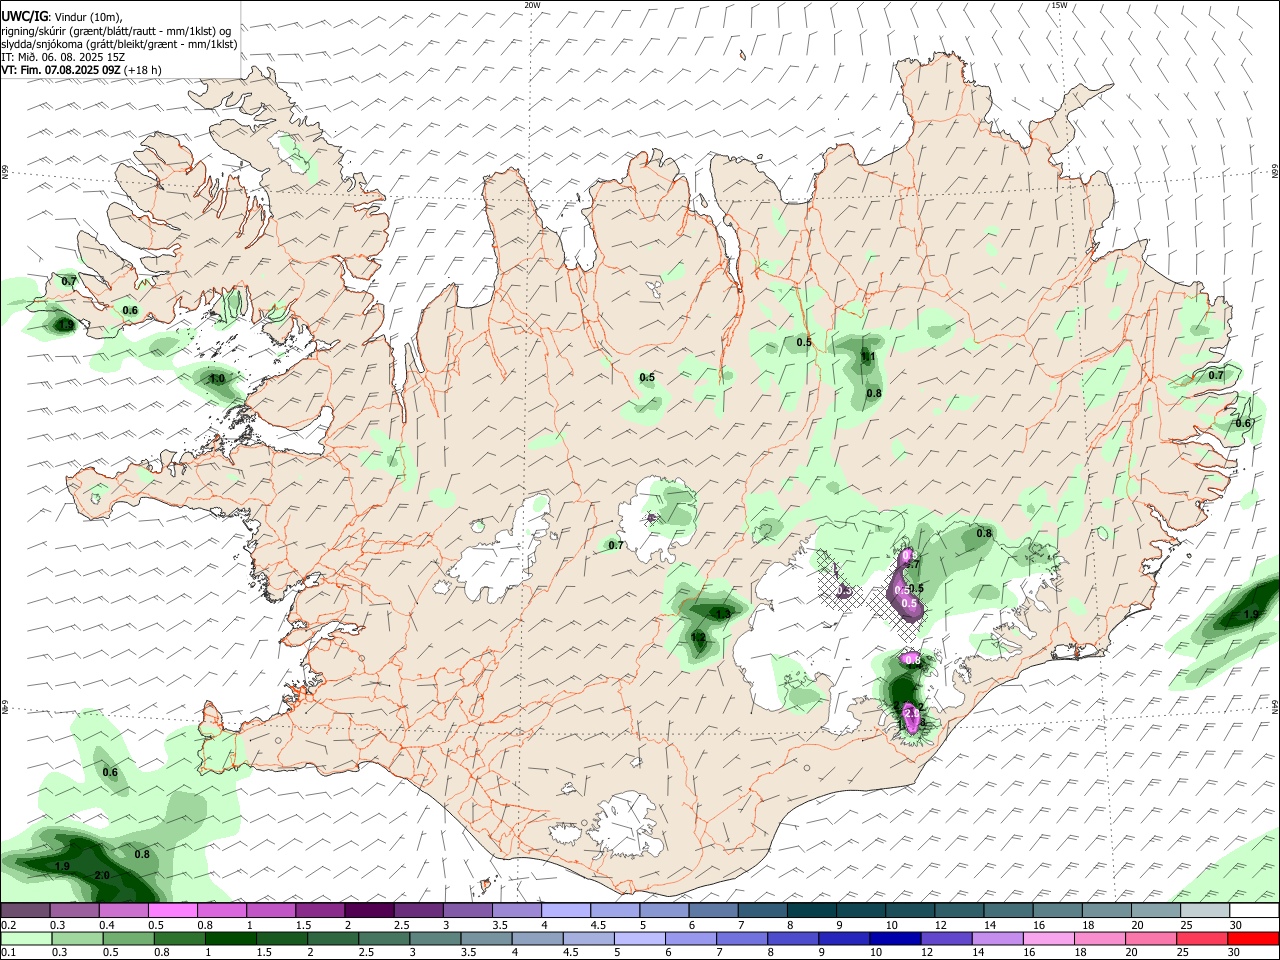Click the '(+18 h)' forecast offset text
The height and width of the screenshot is (960, 1280).
click(x=144, y=70)
